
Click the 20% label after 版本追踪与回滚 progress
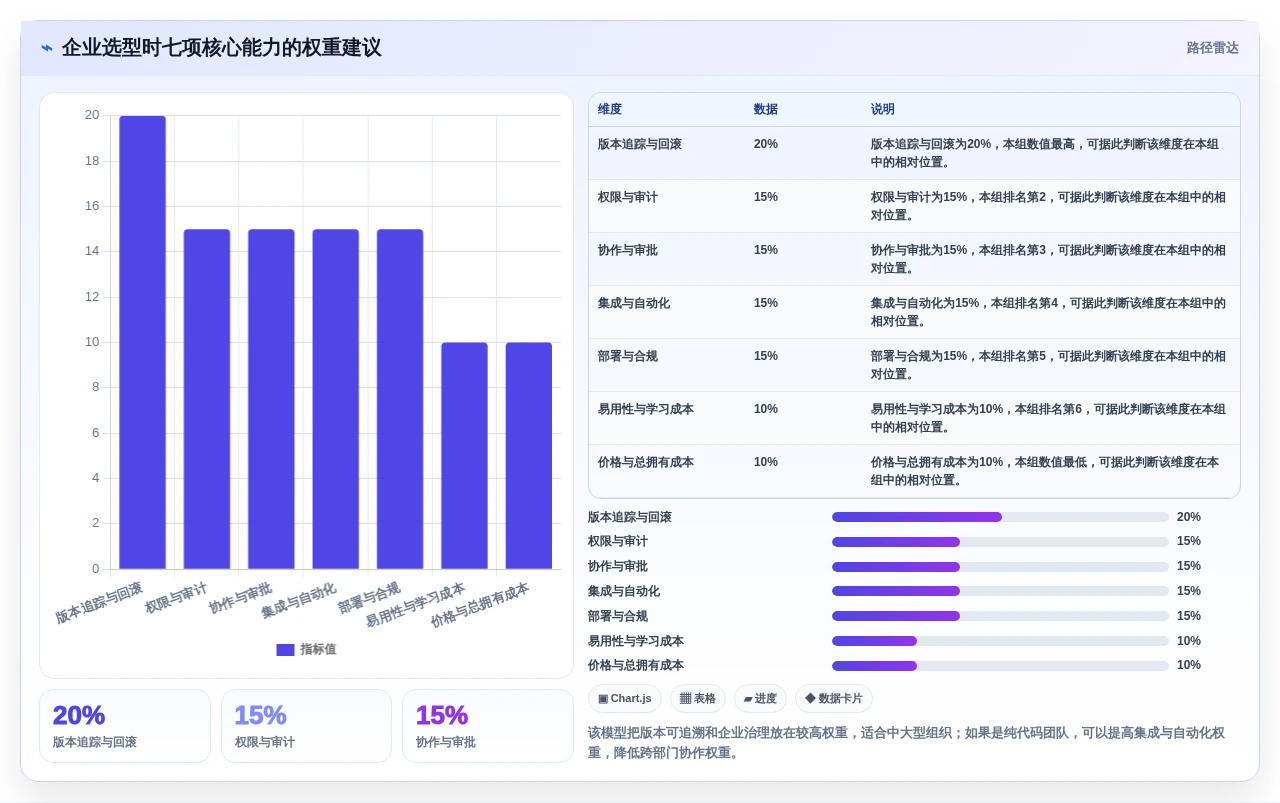pos(1189,517)
